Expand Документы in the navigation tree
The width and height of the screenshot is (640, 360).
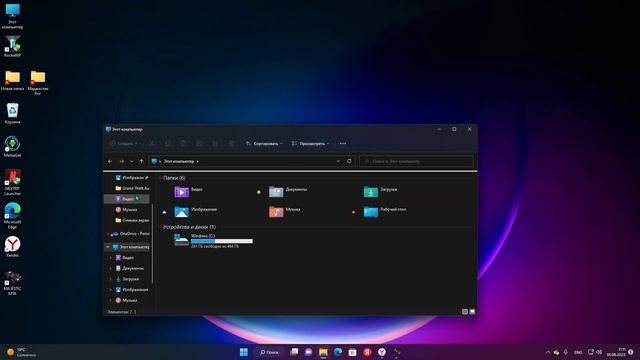tap(111, 268)
